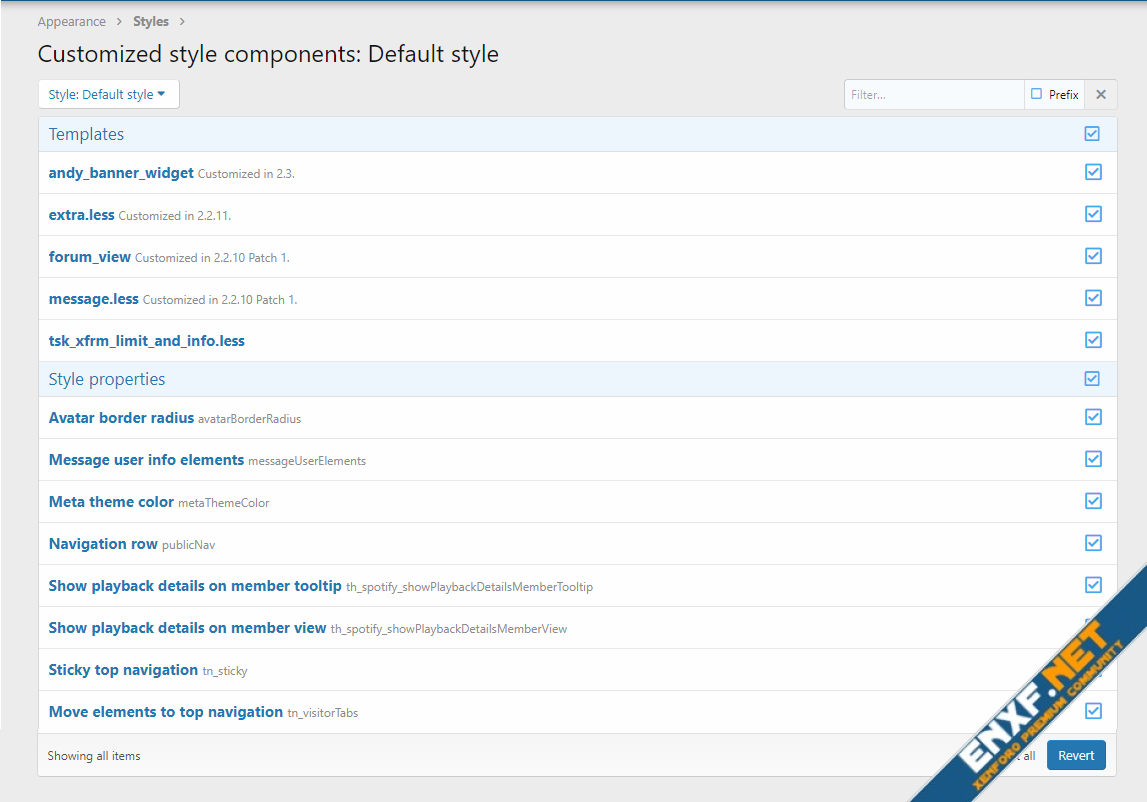
Task: Open the Style: Default style dropdown
Action: 108,95
